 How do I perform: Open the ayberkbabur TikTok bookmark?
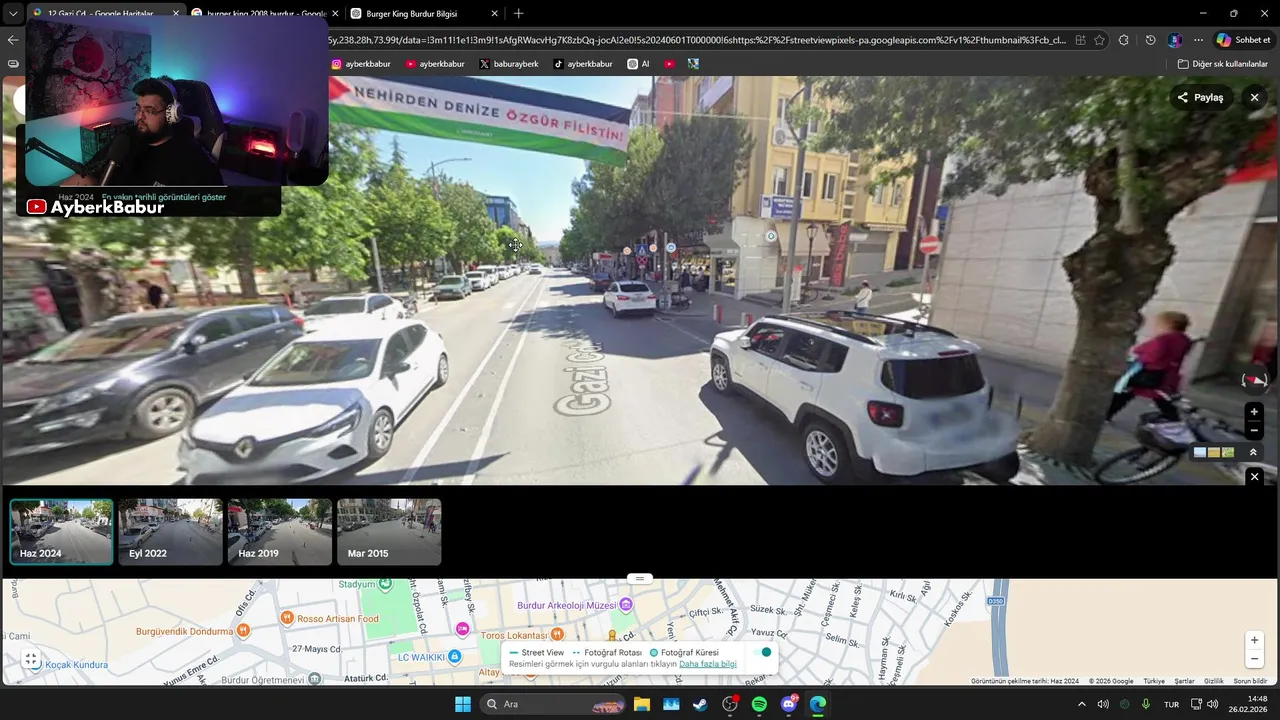point(583,64)
